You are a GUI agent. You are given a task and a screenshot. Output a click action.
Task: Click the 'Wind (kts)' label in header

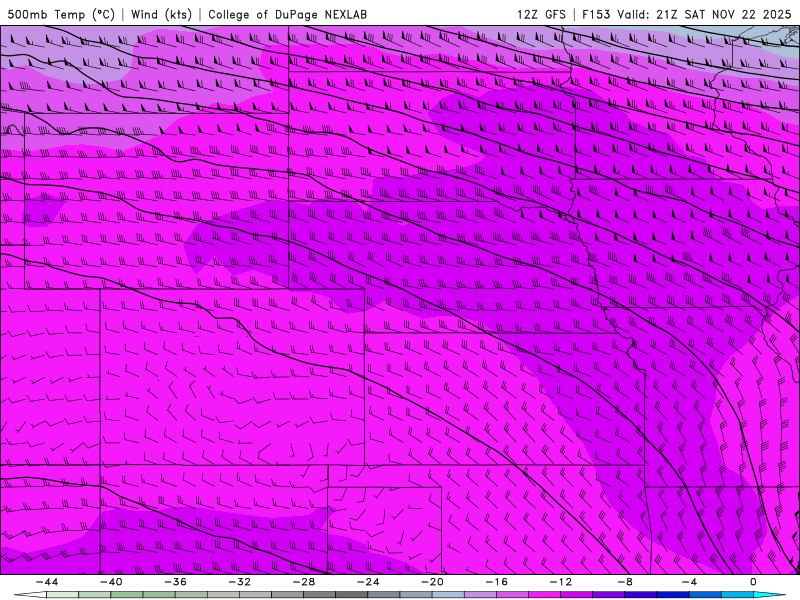click(161, 14)
